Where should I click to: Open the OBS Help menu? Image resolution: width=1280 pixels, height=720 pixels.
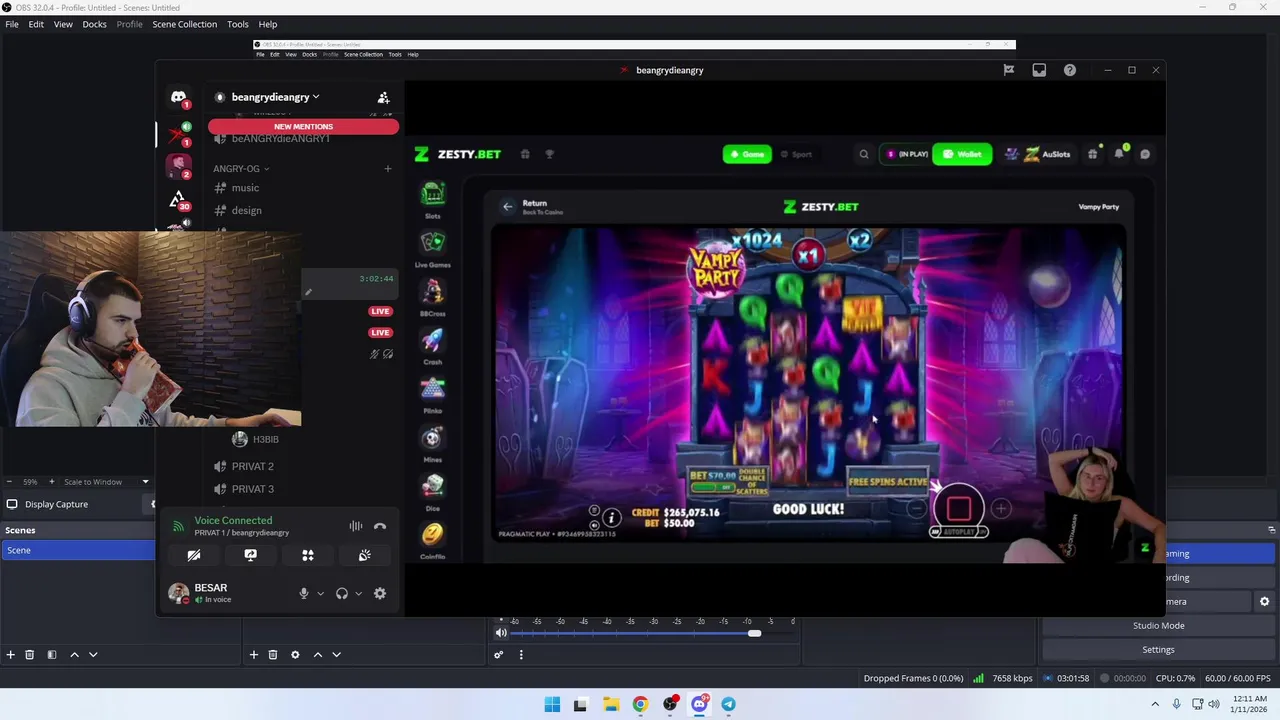click(268, 24)
